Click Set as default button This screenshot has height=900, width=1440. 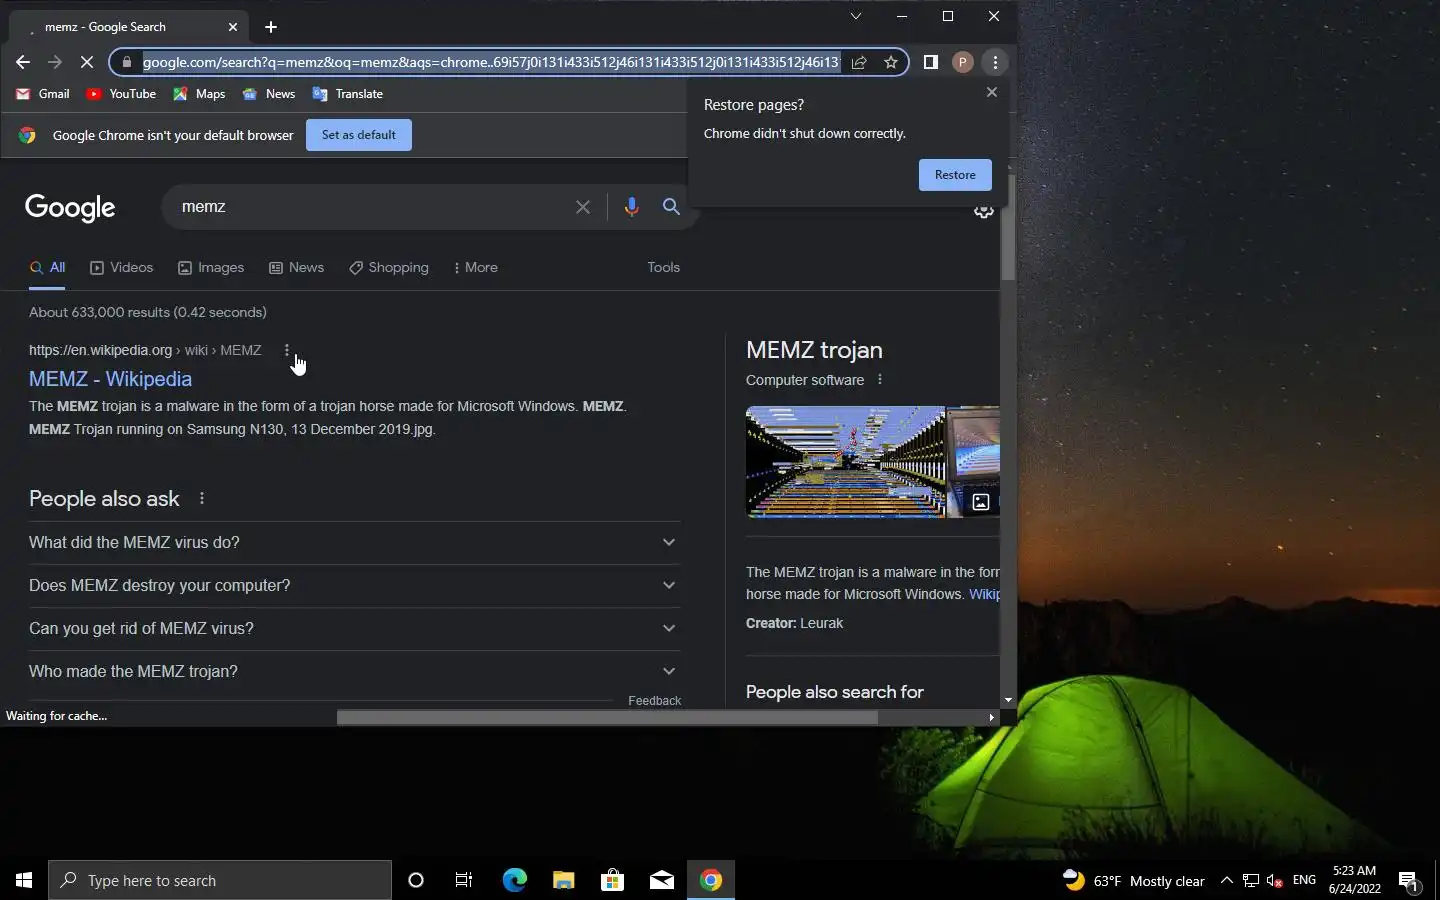[359, 135]
